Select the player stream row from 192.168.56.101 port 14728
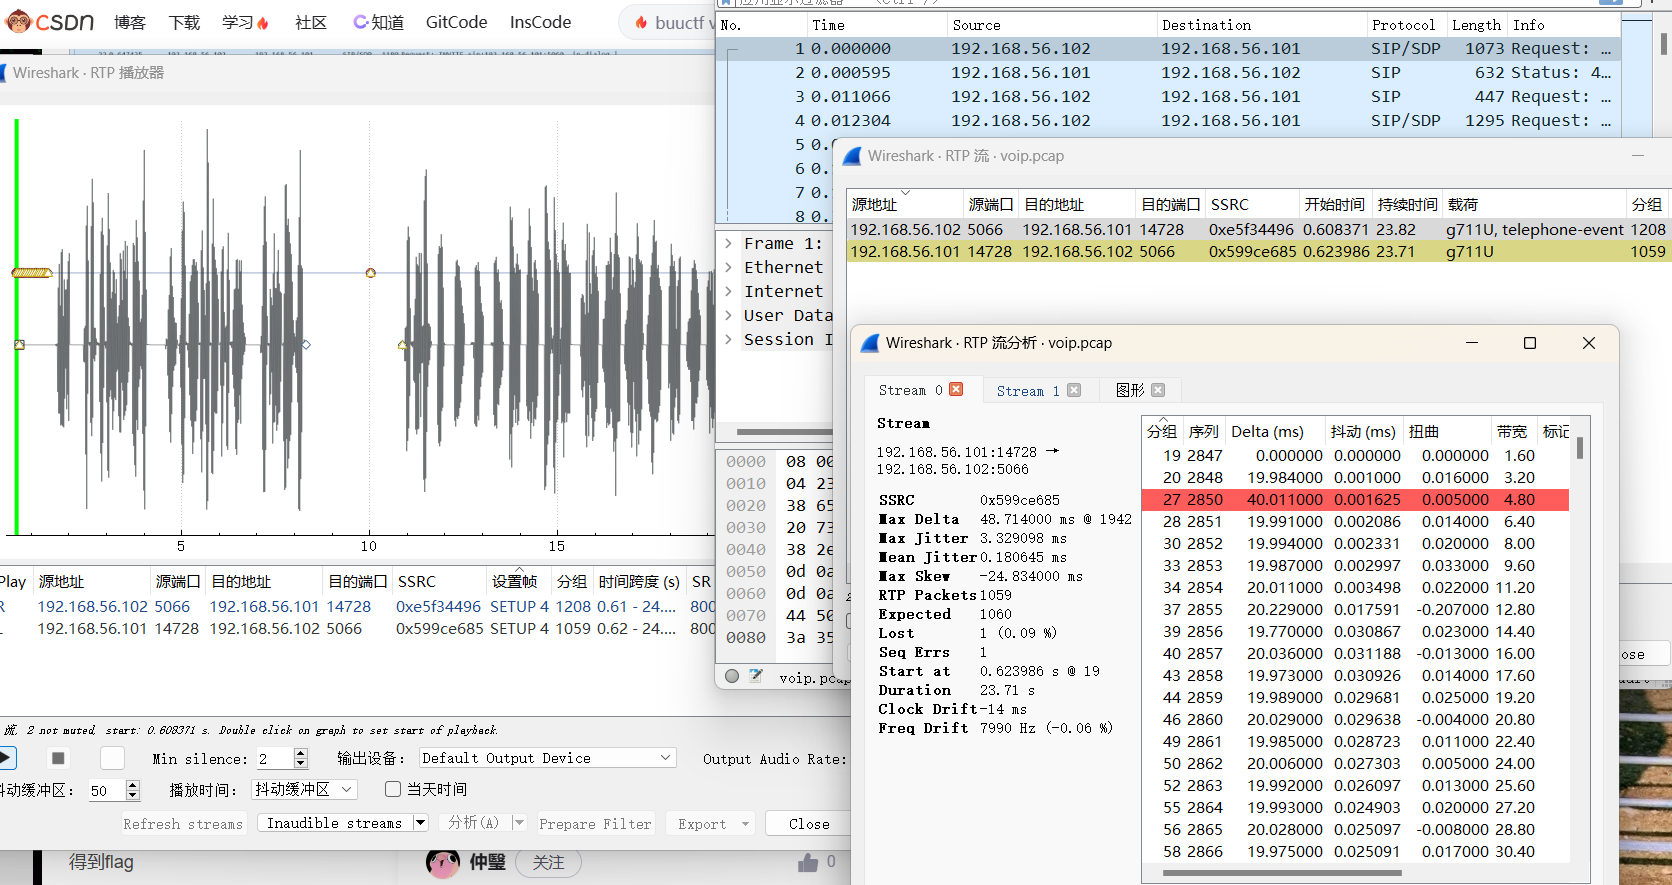 click(357, 628)
